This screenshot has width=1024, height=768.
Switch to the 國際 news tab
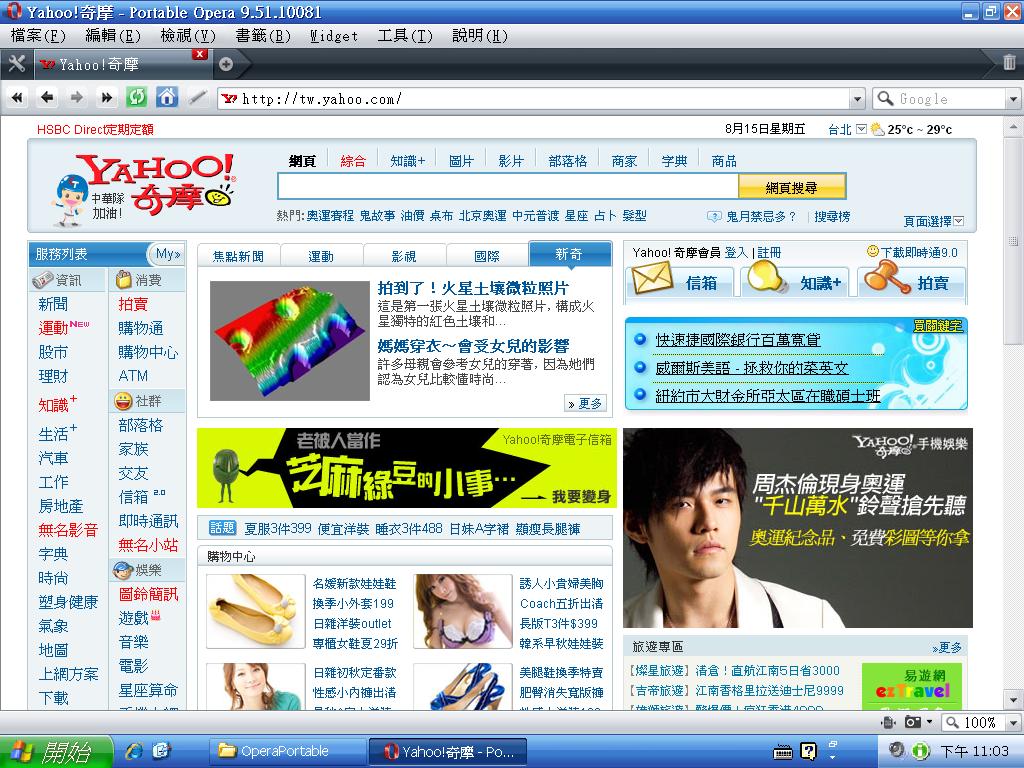click(486, 255)
